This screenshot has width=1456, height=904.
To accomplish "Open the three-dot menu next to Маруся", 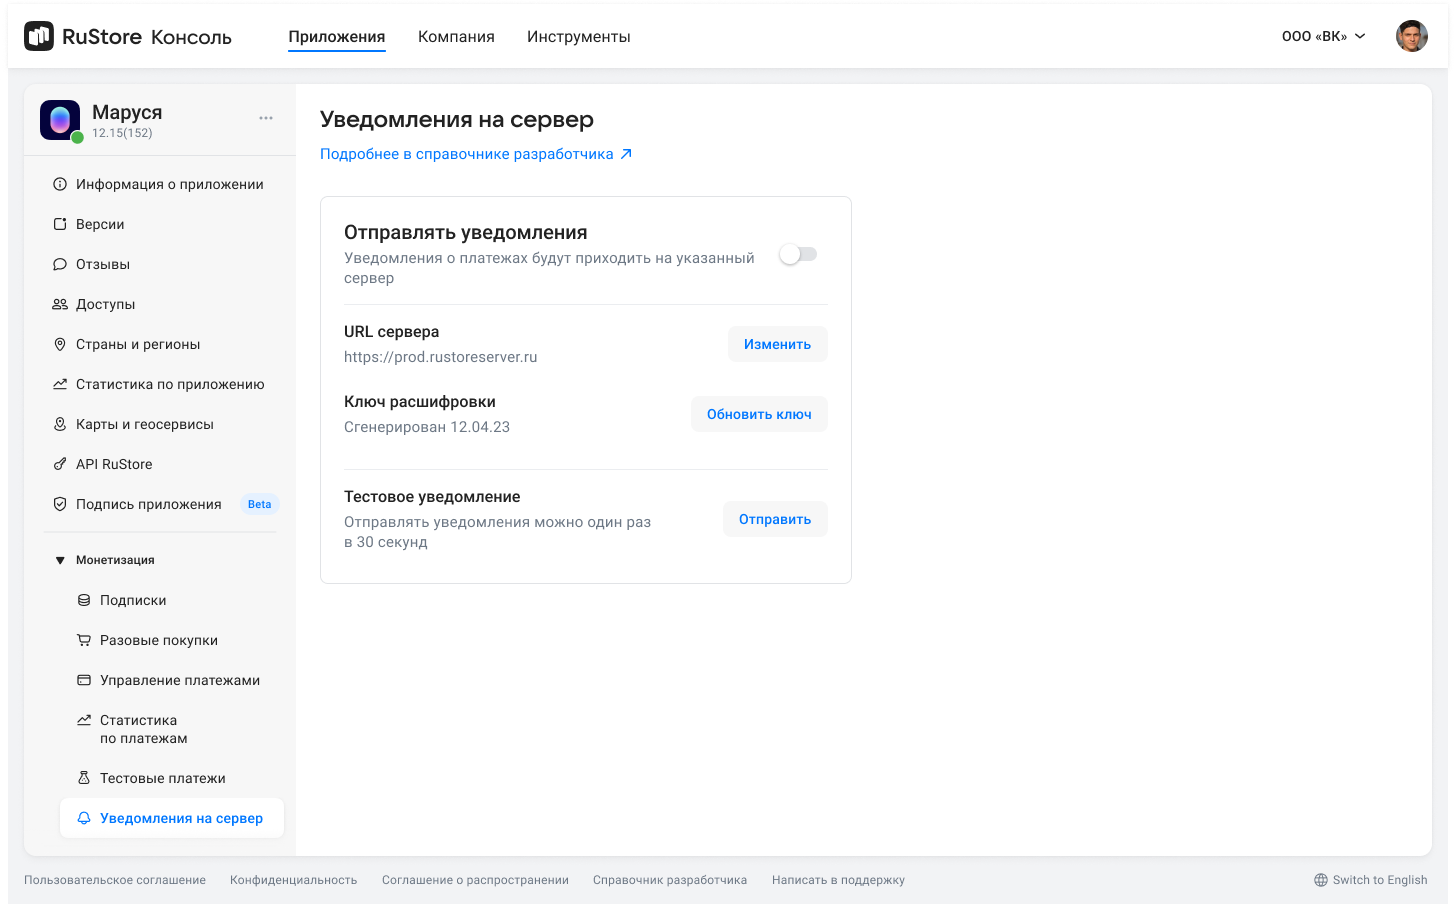I will tap(266, 118).
